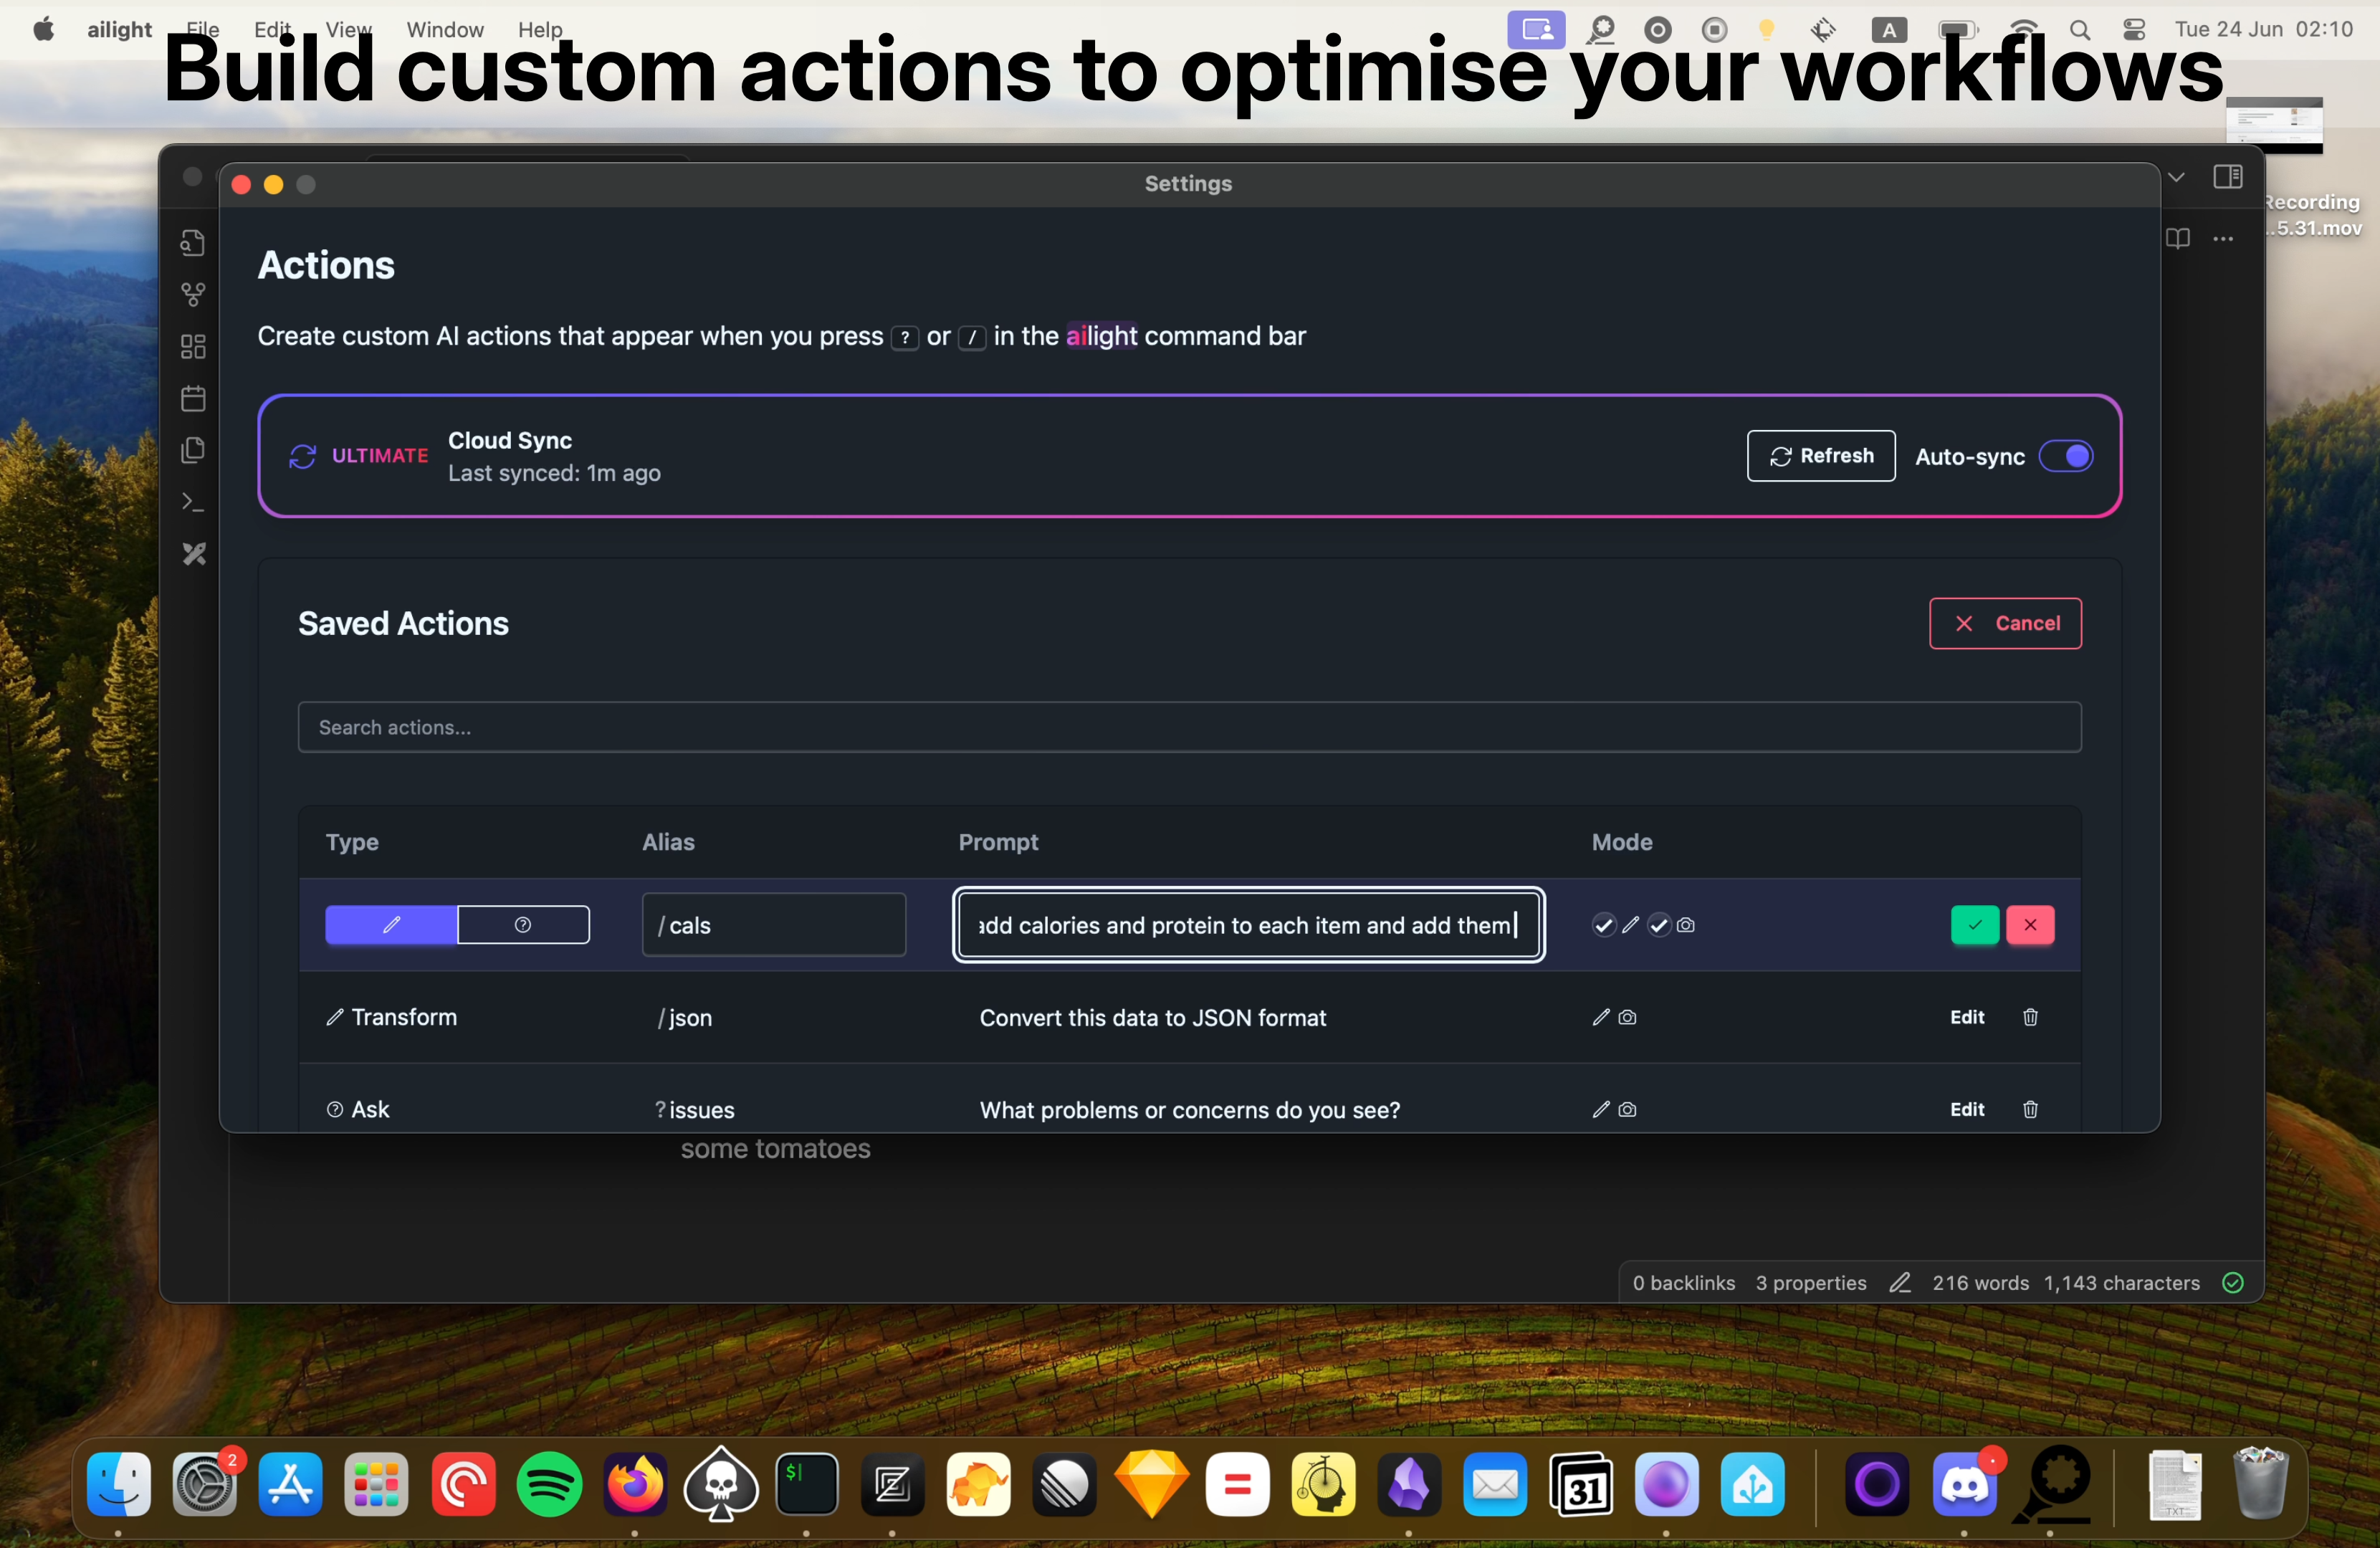Open the command terminal icon in left sidebar
This screenshot has width=2380, height=1548.
click(x=193, y=502)
